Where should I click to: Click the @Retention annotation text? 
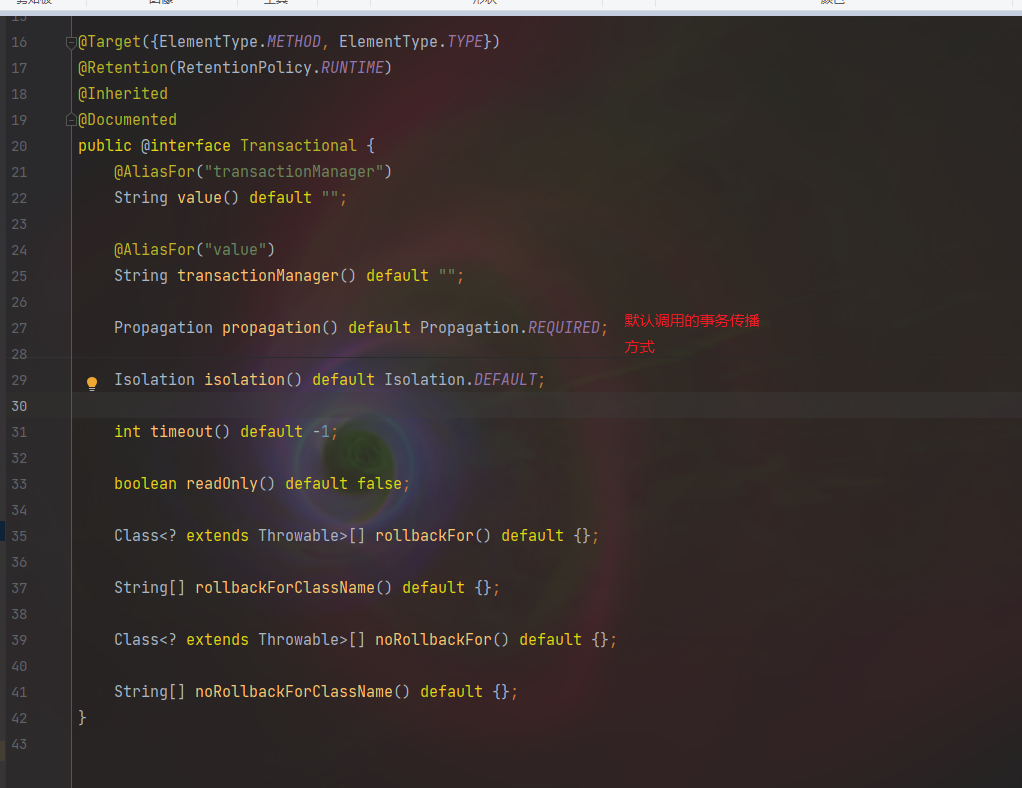click(123, 68)
